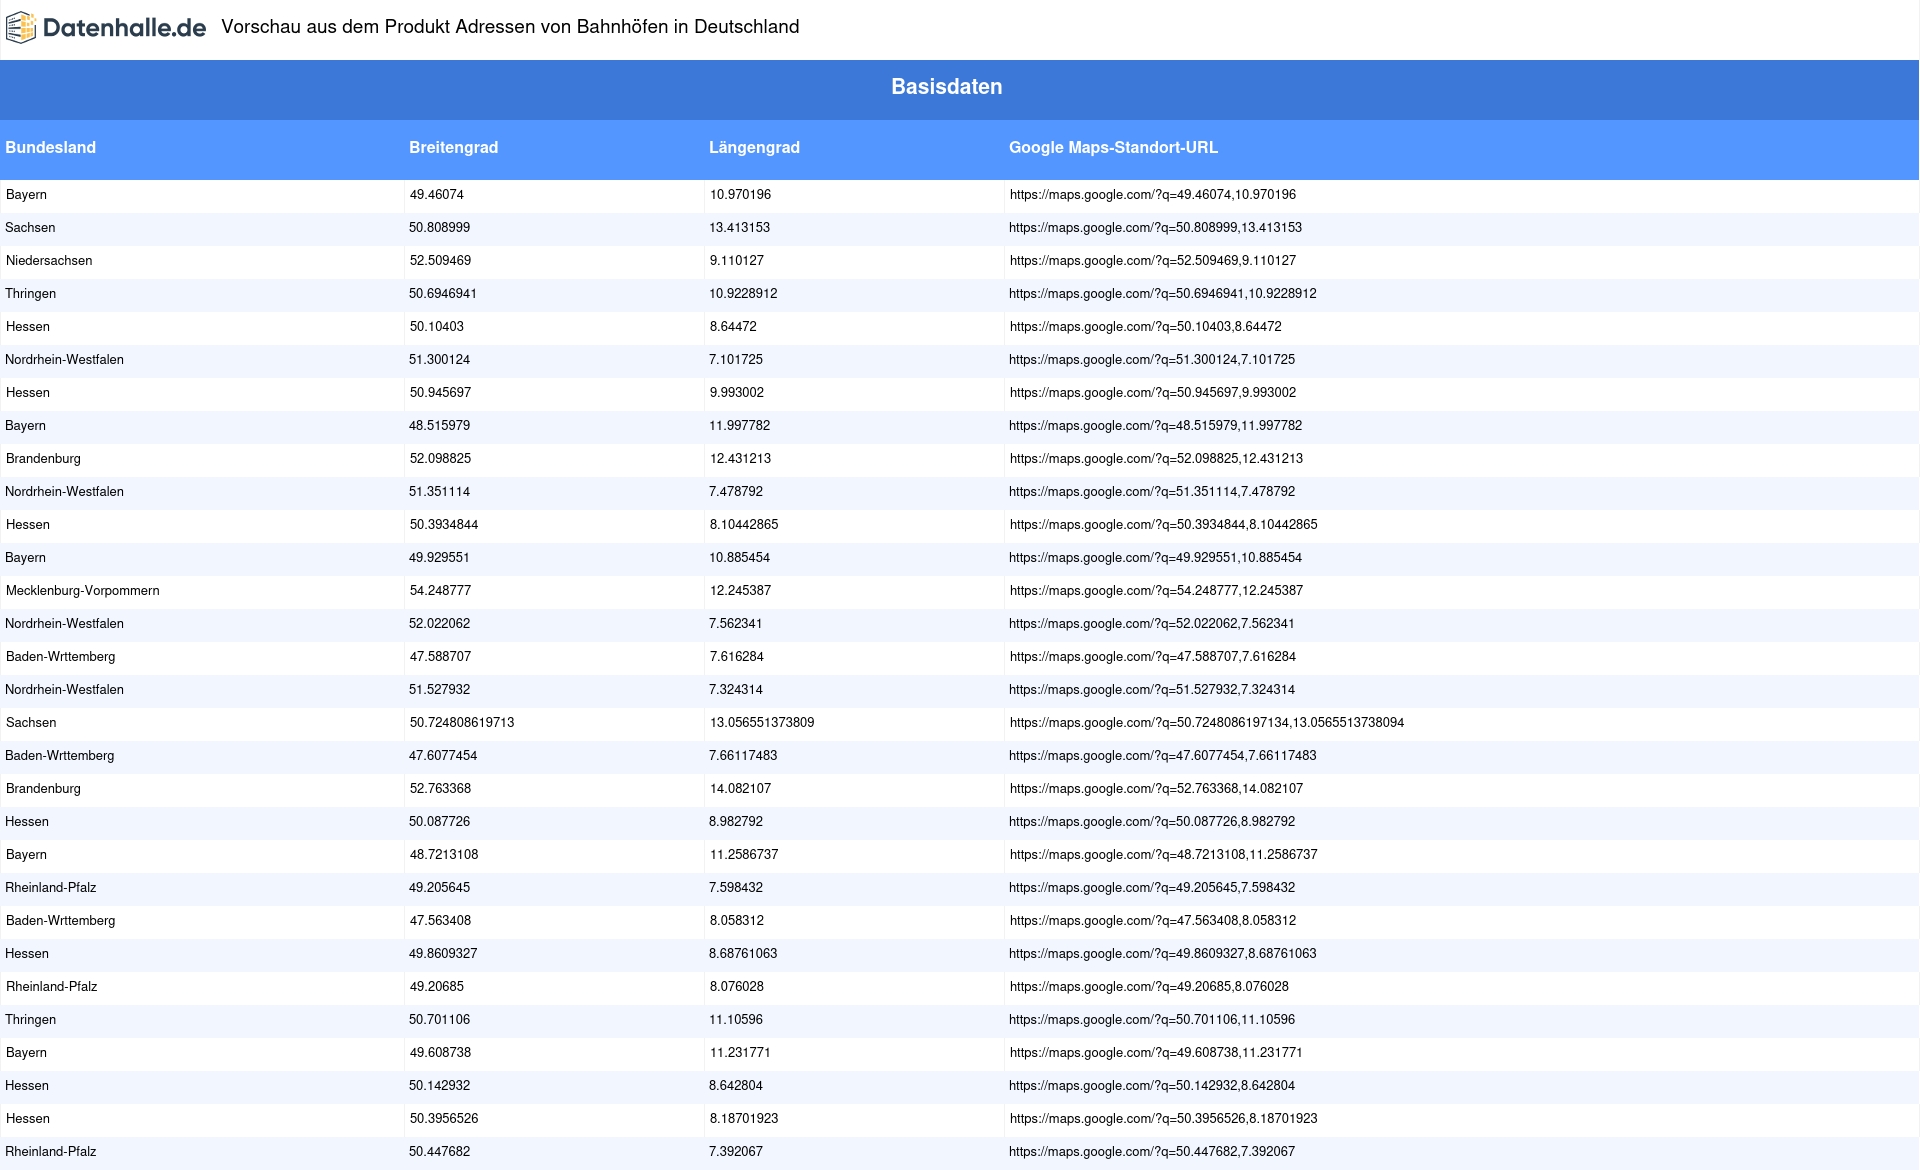The width and height of the screenshot is (1920, 1170).
Task: Open maps URL for 47.588707,7.616284
Action: (x=1152, y=657)
